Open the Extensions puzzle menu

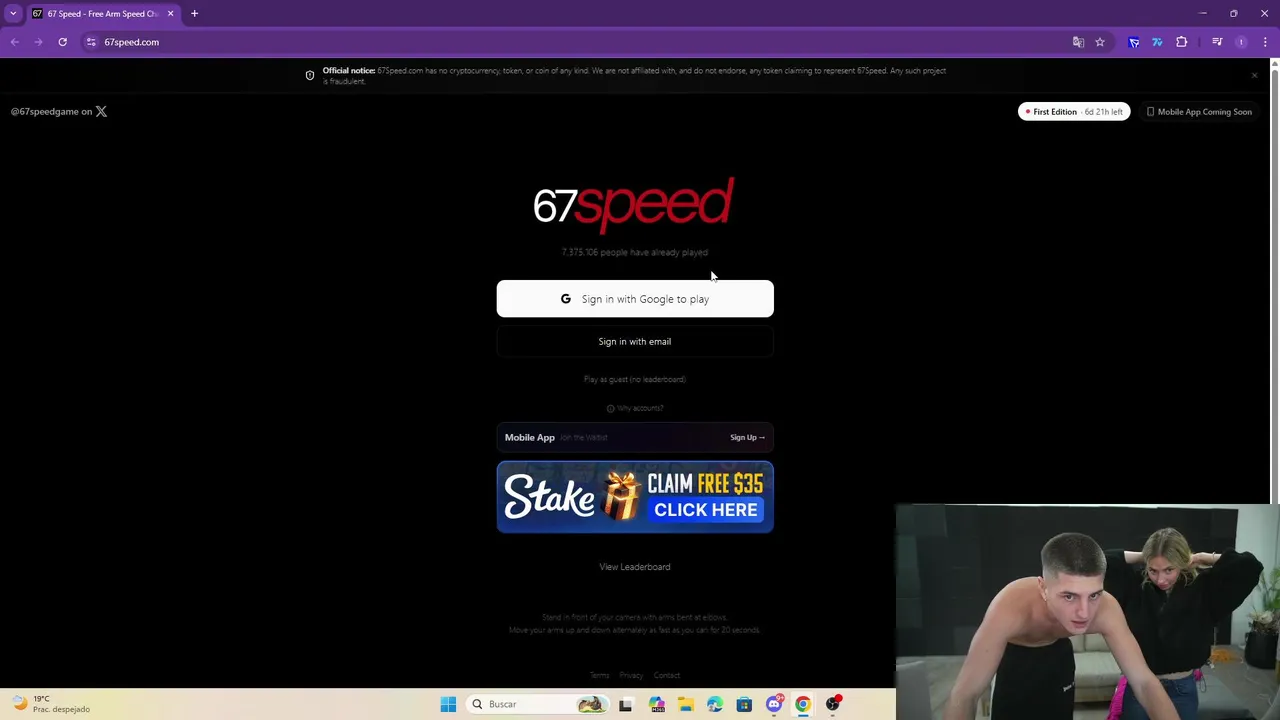(x=1182, y=42)
